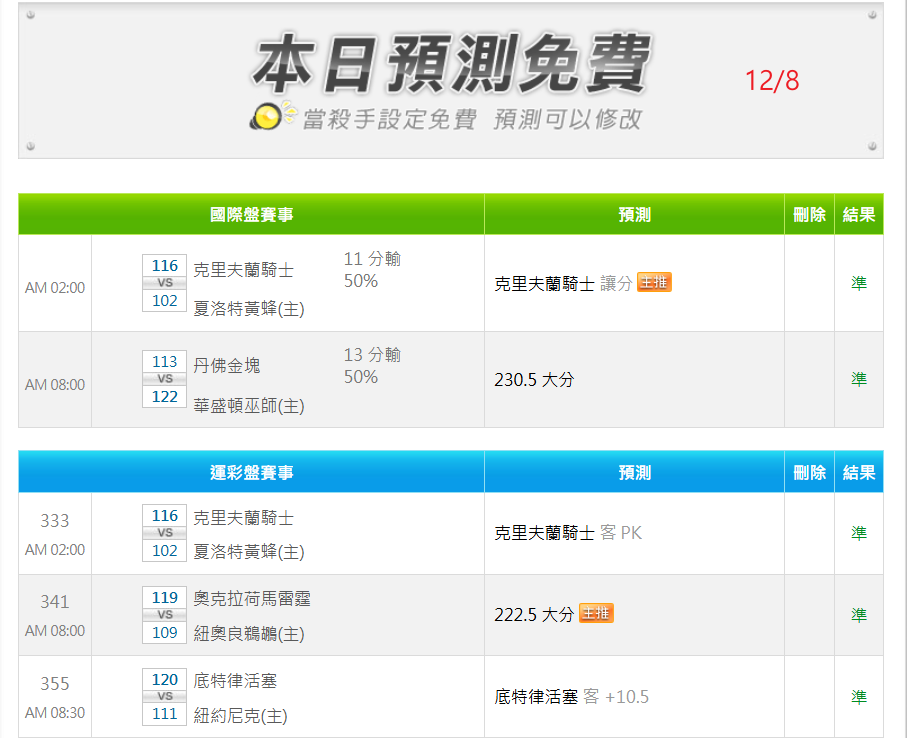The width and height of the screenshot is (911, 738).
Task: Click the VS badge for 丹佛金塊 vs 華盛頓巫師
Action: point(164,379)
